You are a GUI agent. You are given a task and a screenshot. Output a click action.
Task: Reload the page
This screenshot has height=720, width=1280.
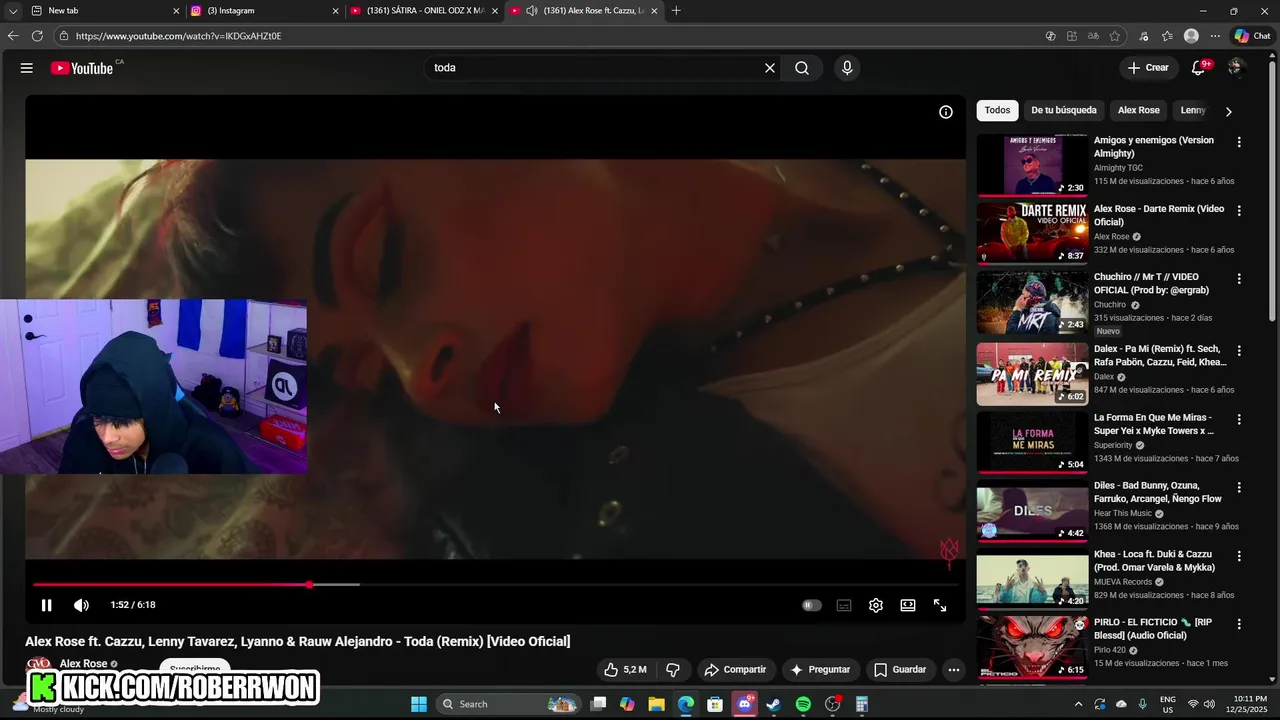[37, 36]
